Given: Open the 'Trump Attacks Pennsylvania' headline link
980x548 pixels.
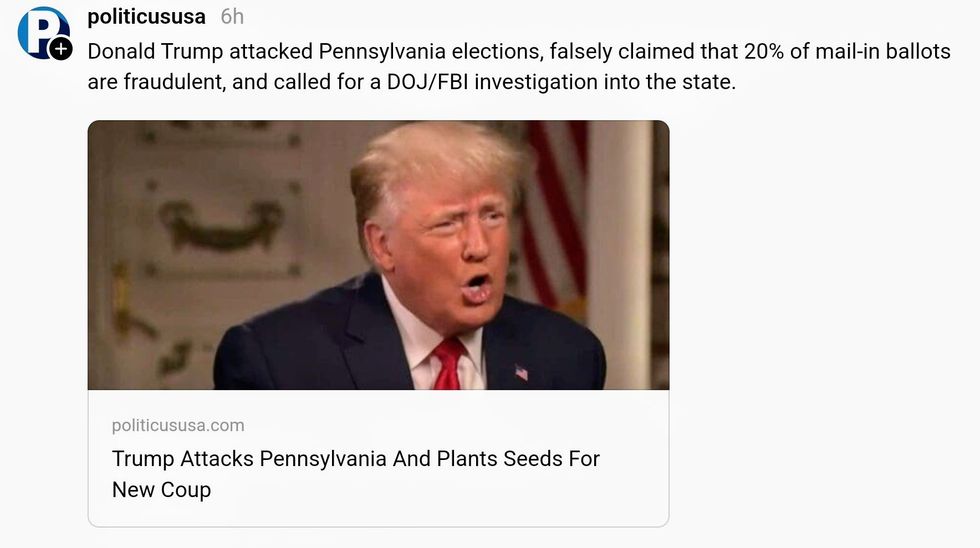Looking at the screenshot, I should coord(355,458).
